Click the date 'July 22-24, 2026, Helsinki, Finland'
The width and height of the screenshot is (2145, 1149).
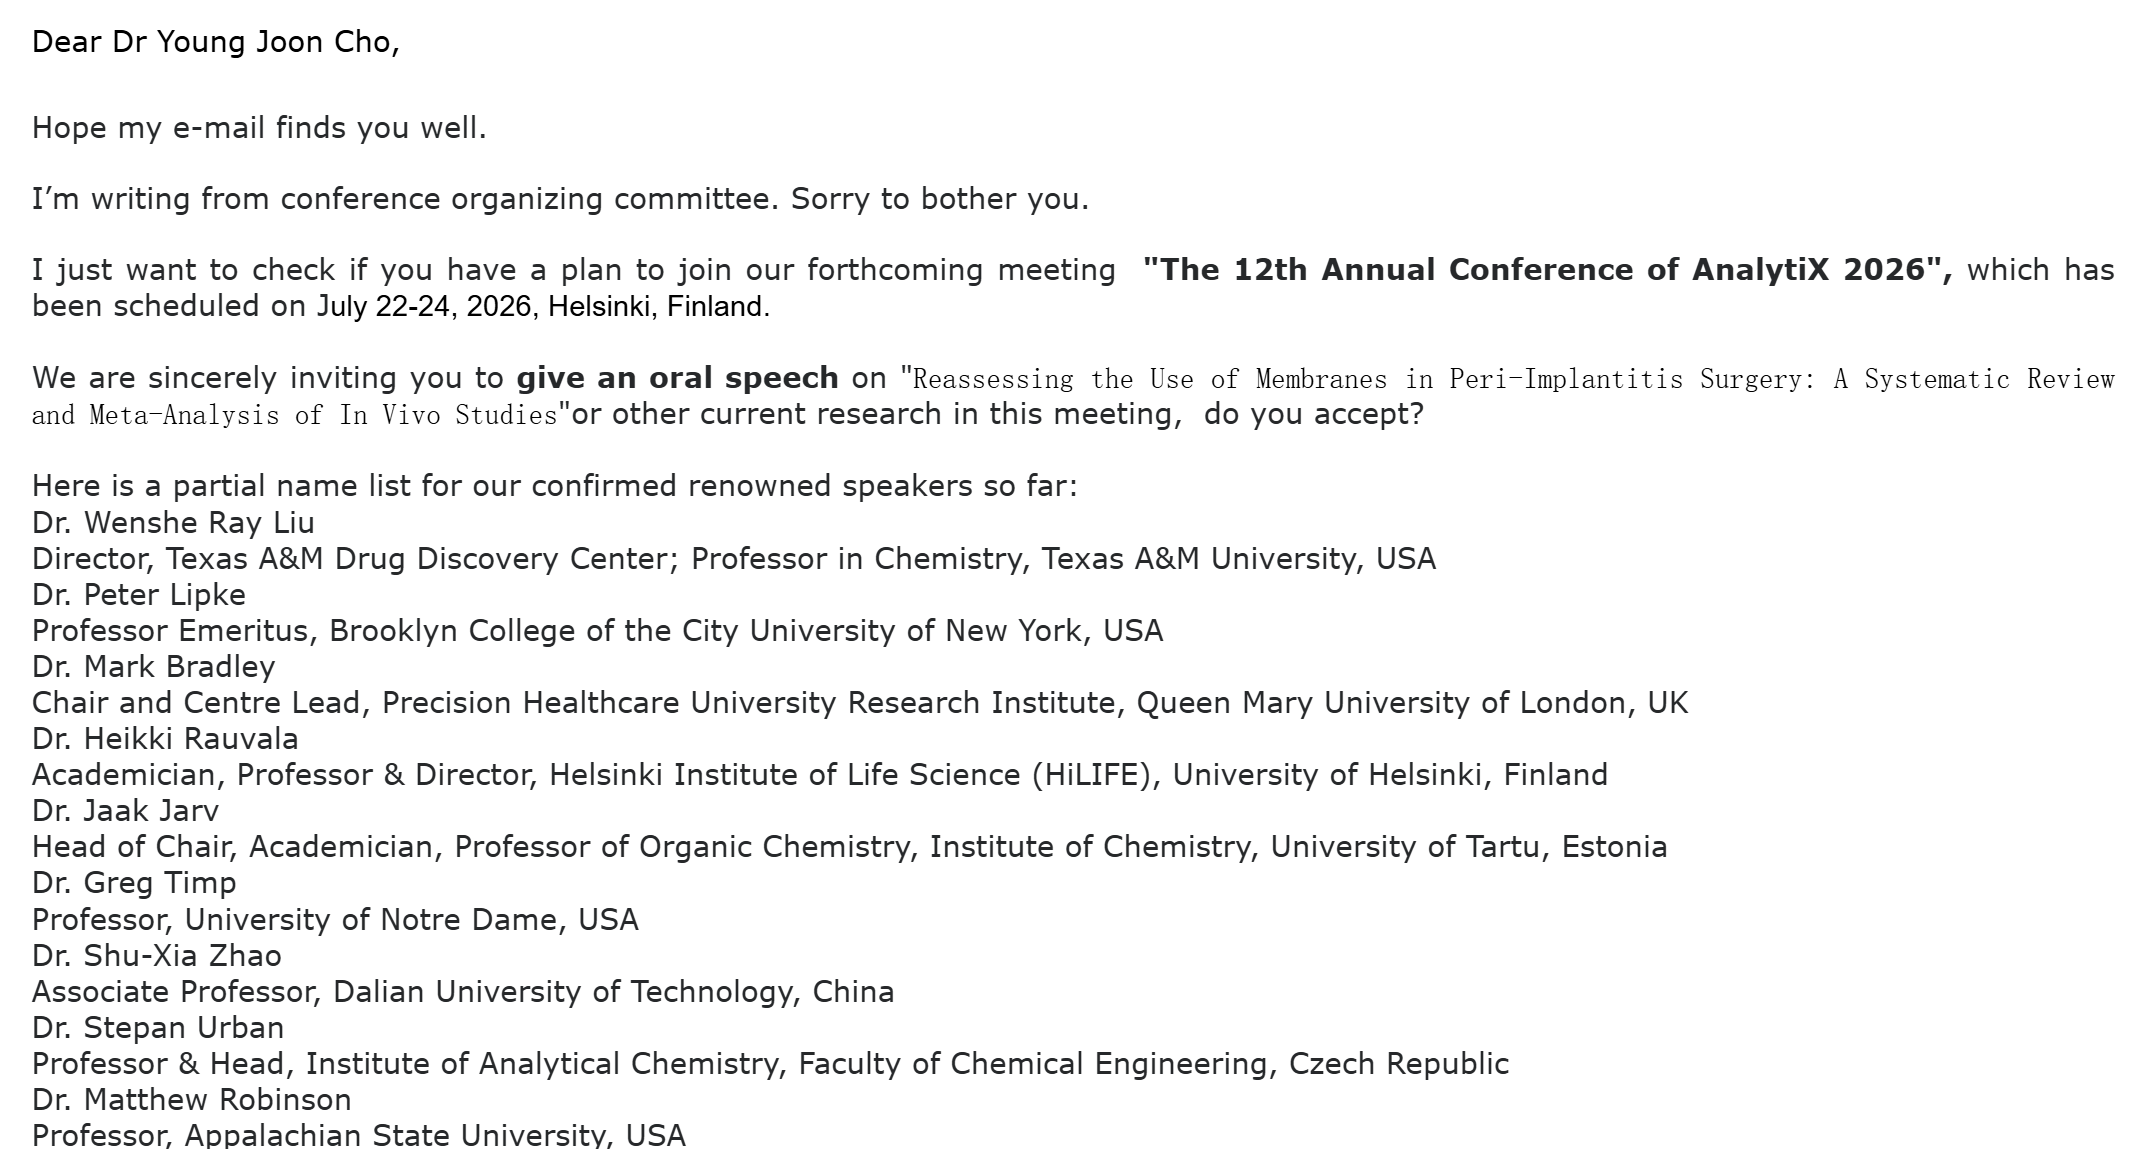(540, 306)
